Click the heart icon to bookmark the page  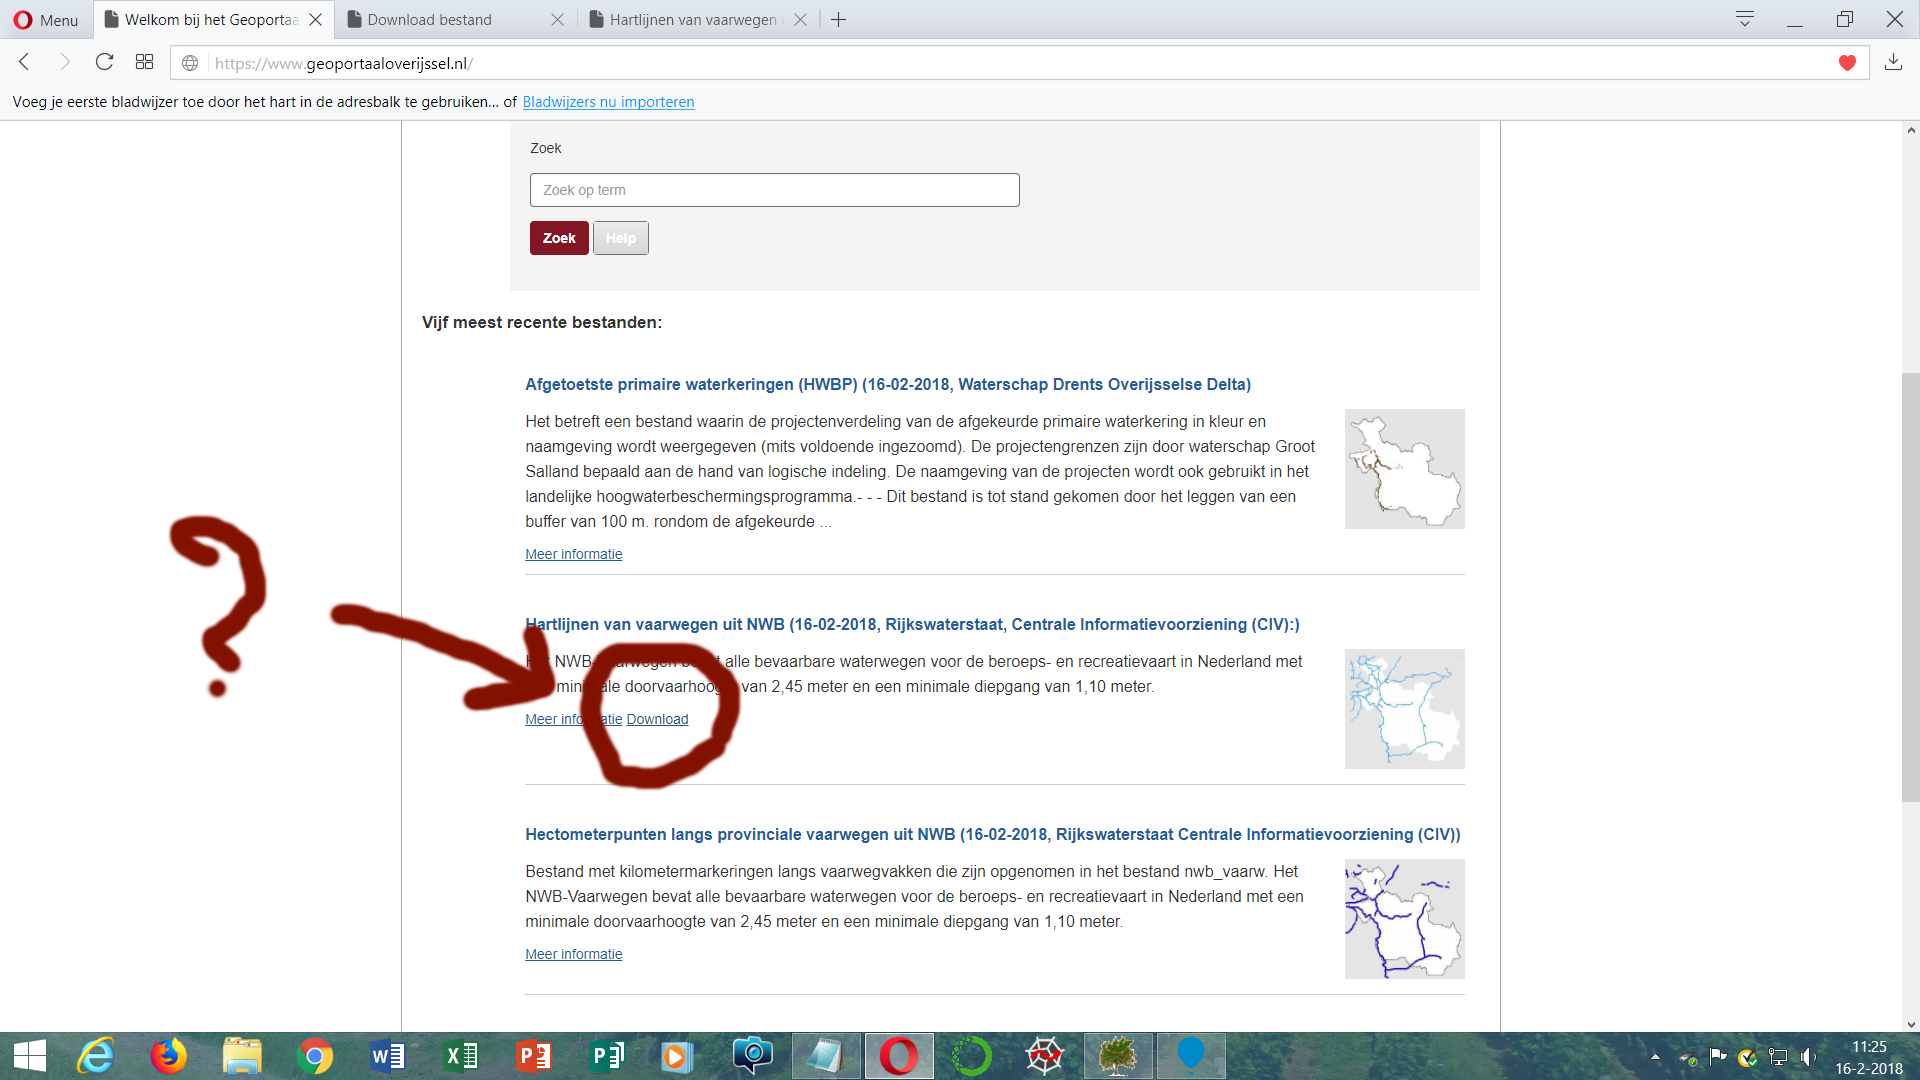click(1846, 61)
